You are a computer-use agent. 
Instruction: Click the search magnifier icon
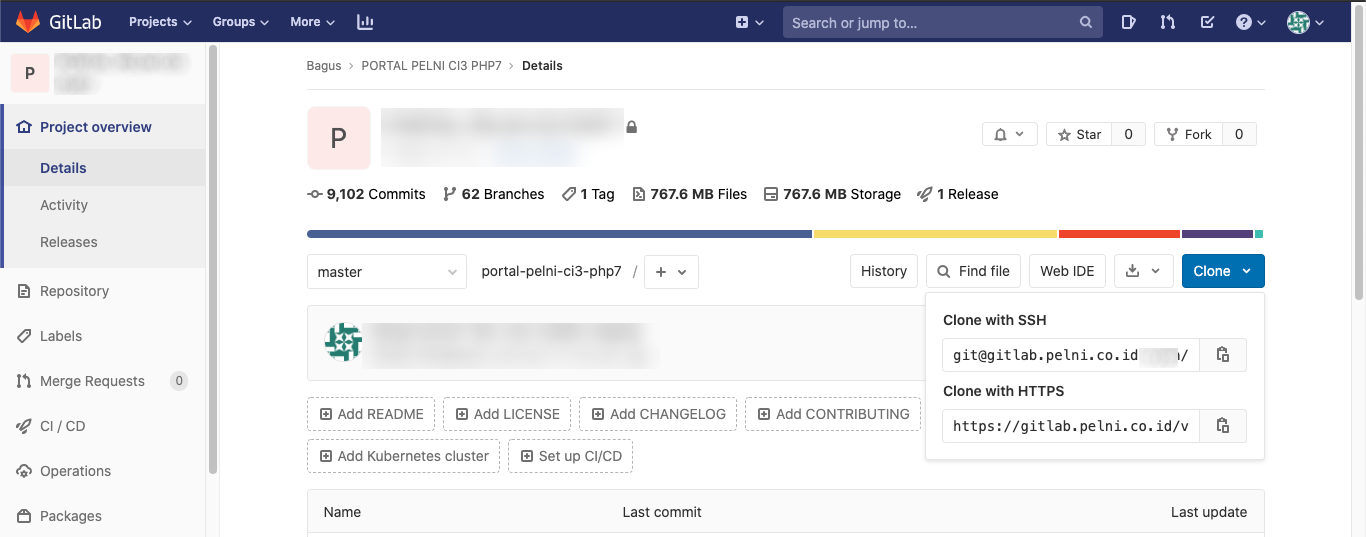coord(1086,22)
